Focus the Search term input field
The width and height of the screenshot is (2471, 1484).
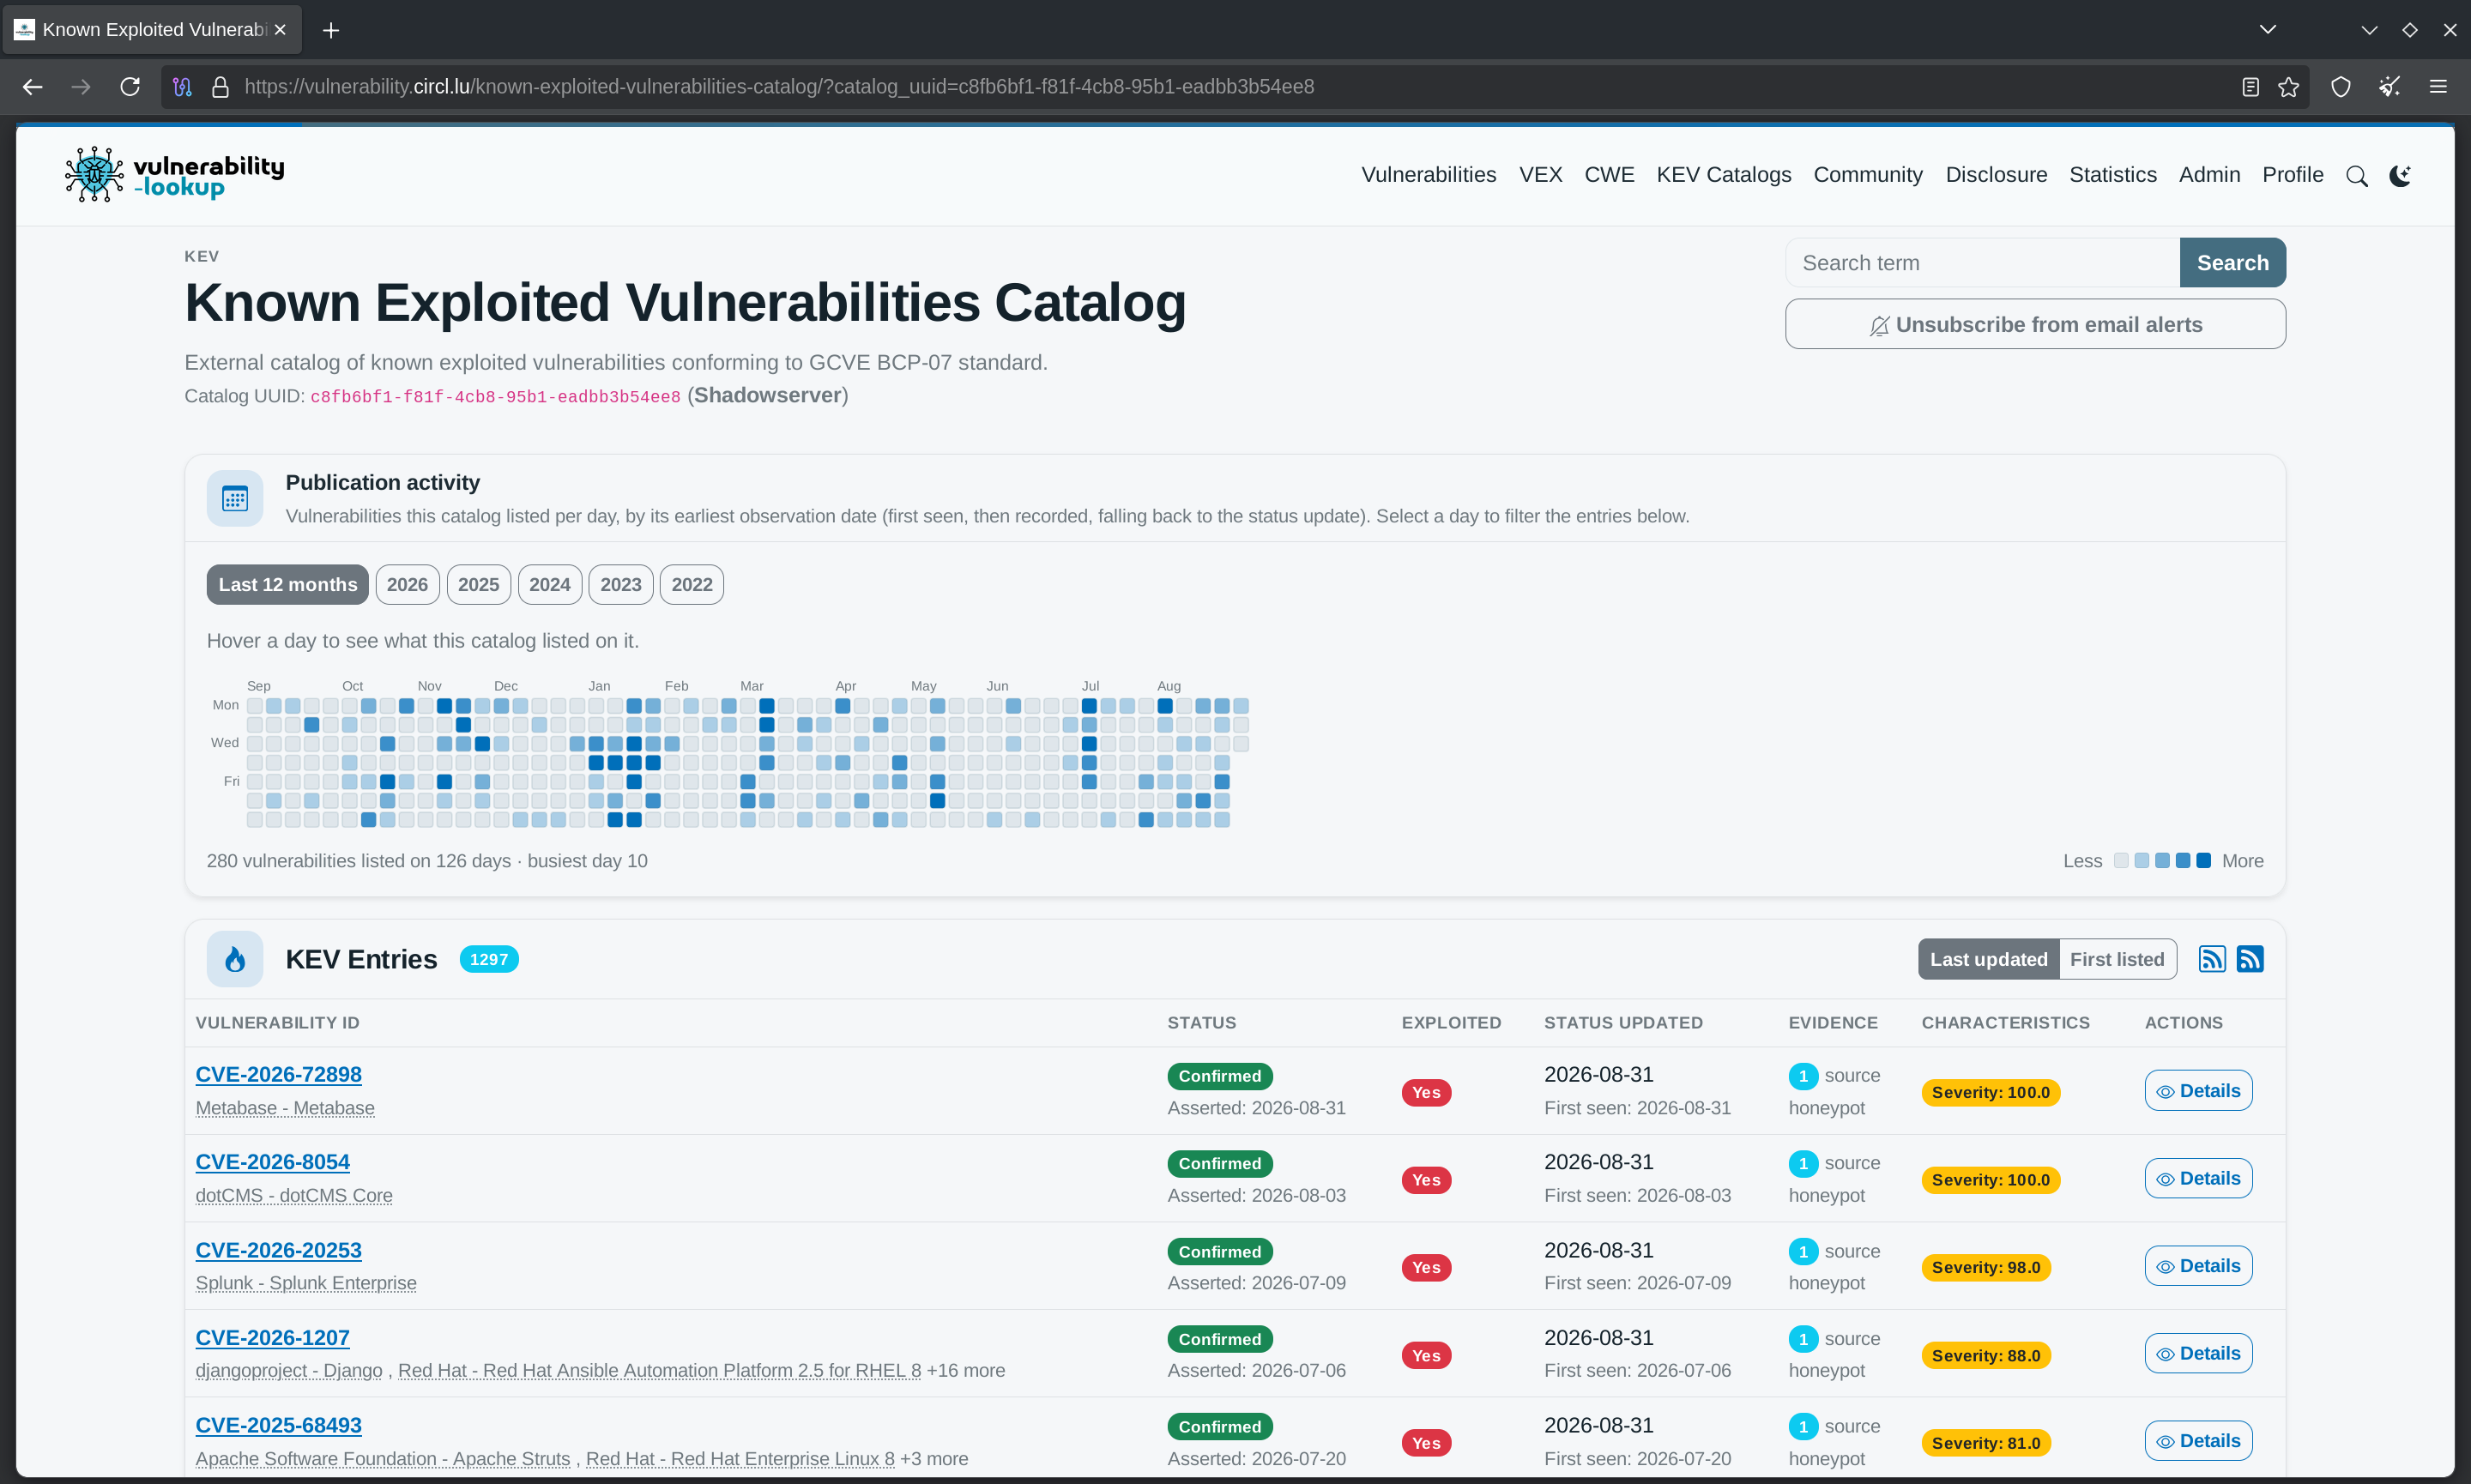point(1982,263)
